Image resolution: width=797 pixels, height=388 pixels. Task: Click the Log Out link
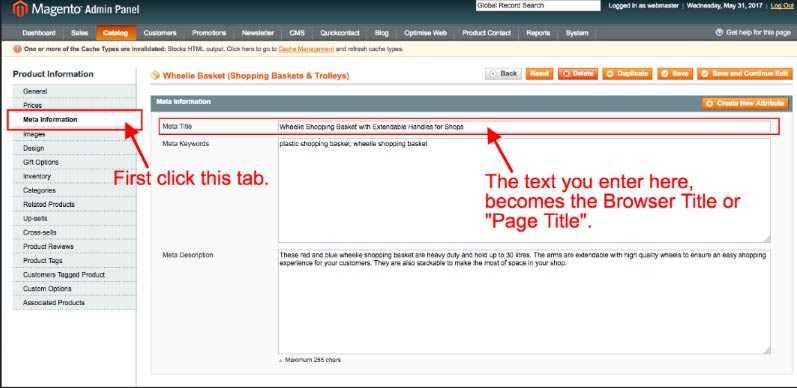[x=781, y=6]
